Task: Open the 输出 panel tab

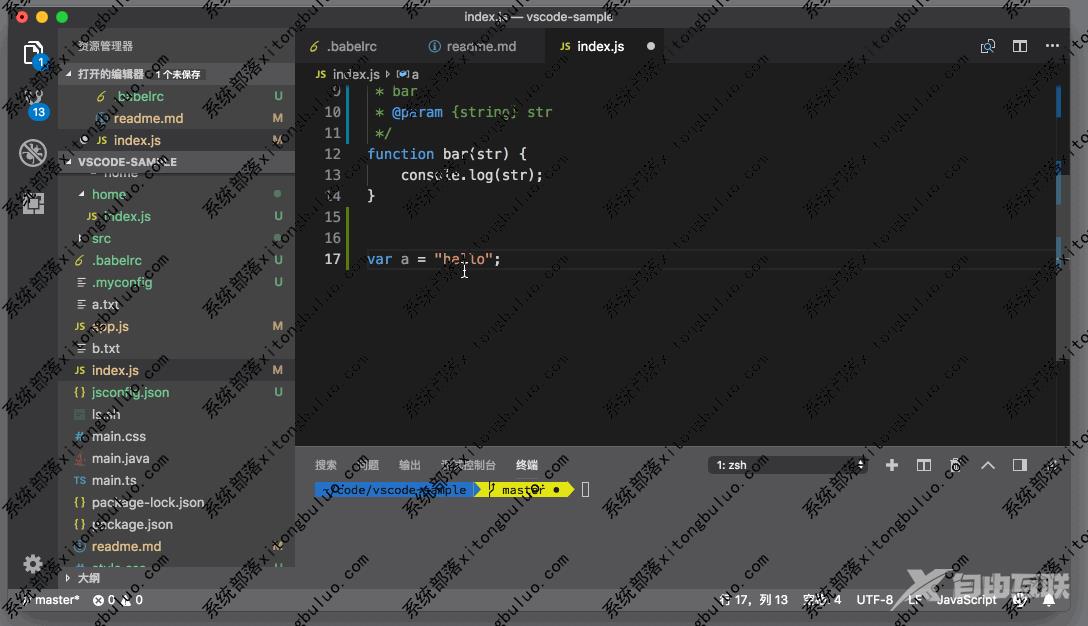Action: (x=409, y=465)
